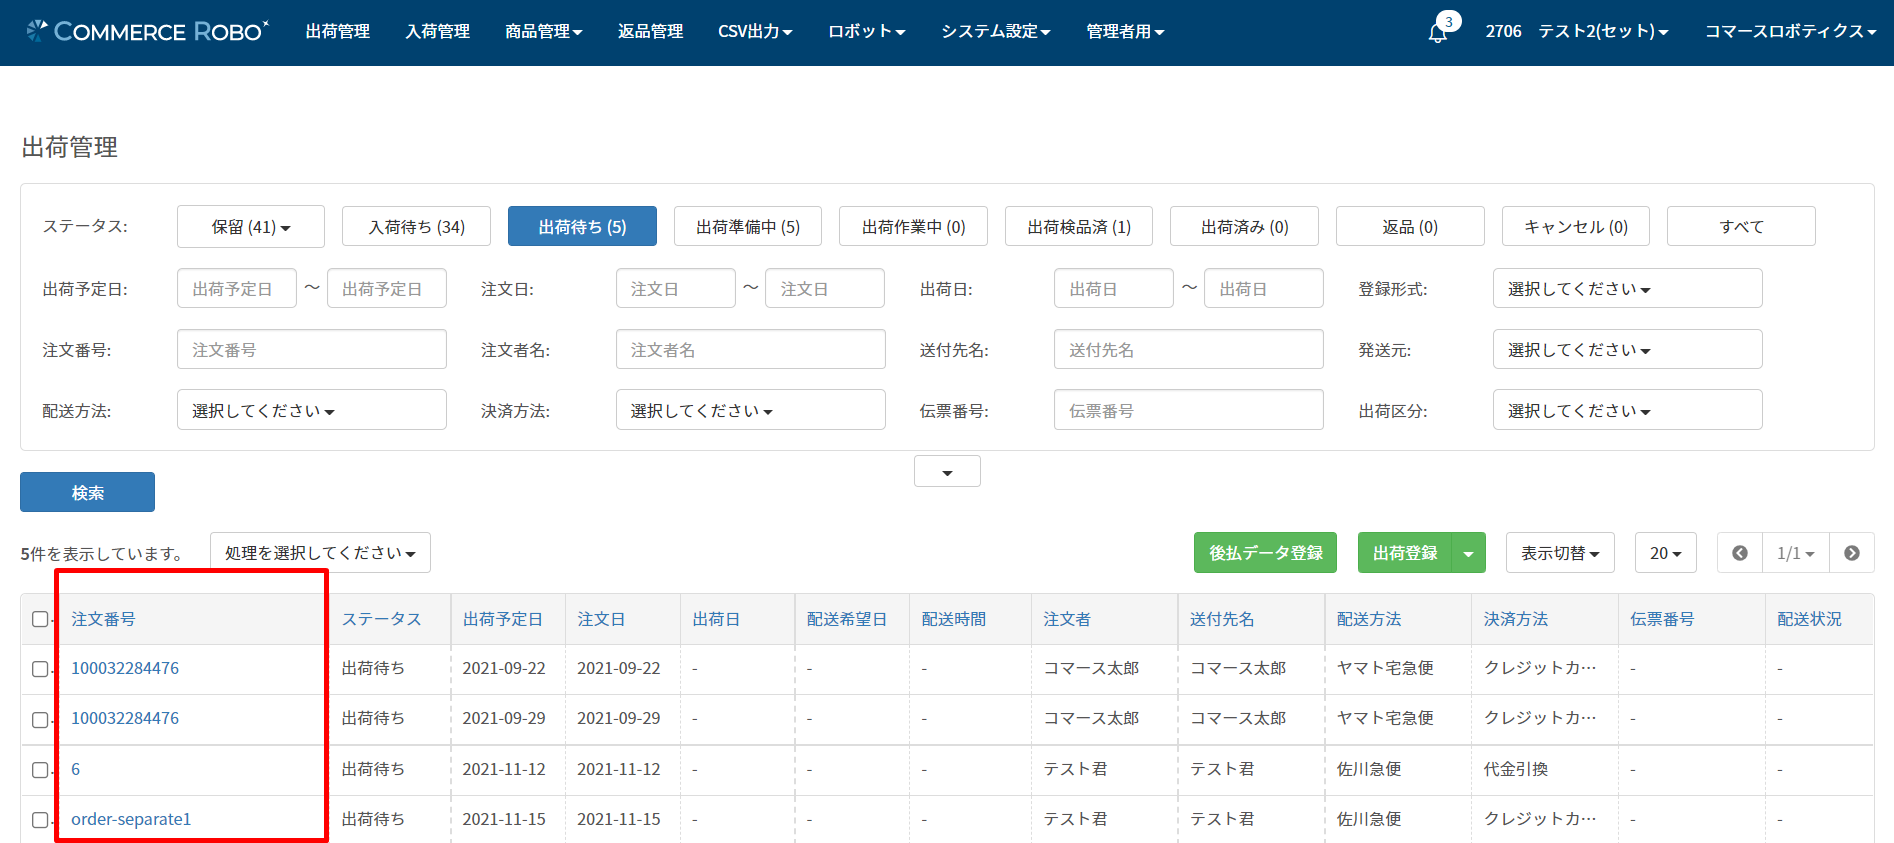
Task: Open the 管理者用 dropdown menu
Action: [1125, 32]
